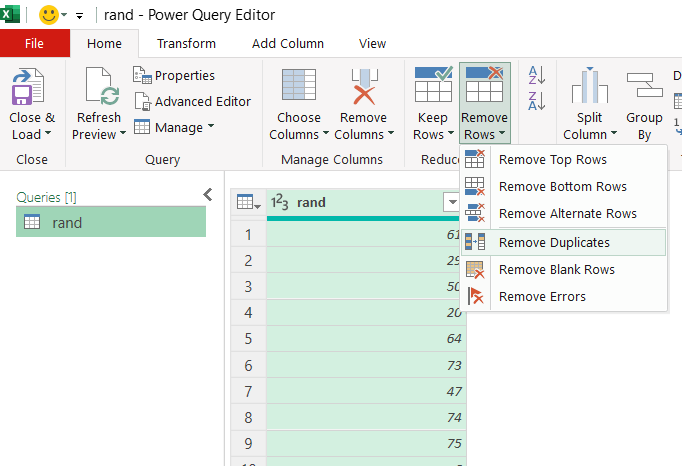
Task: Sort ascending with the A-Z icon
Action: [x=537, y=76]
